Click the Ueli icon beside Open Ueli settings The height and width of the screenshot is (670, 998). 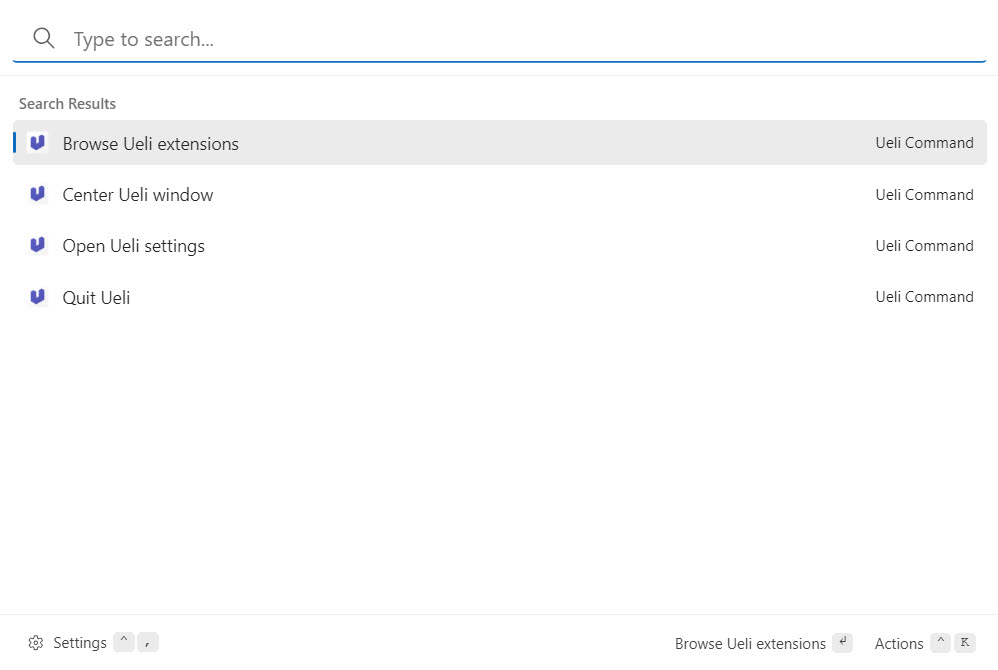pyautogui.click(x=38, y=245)
